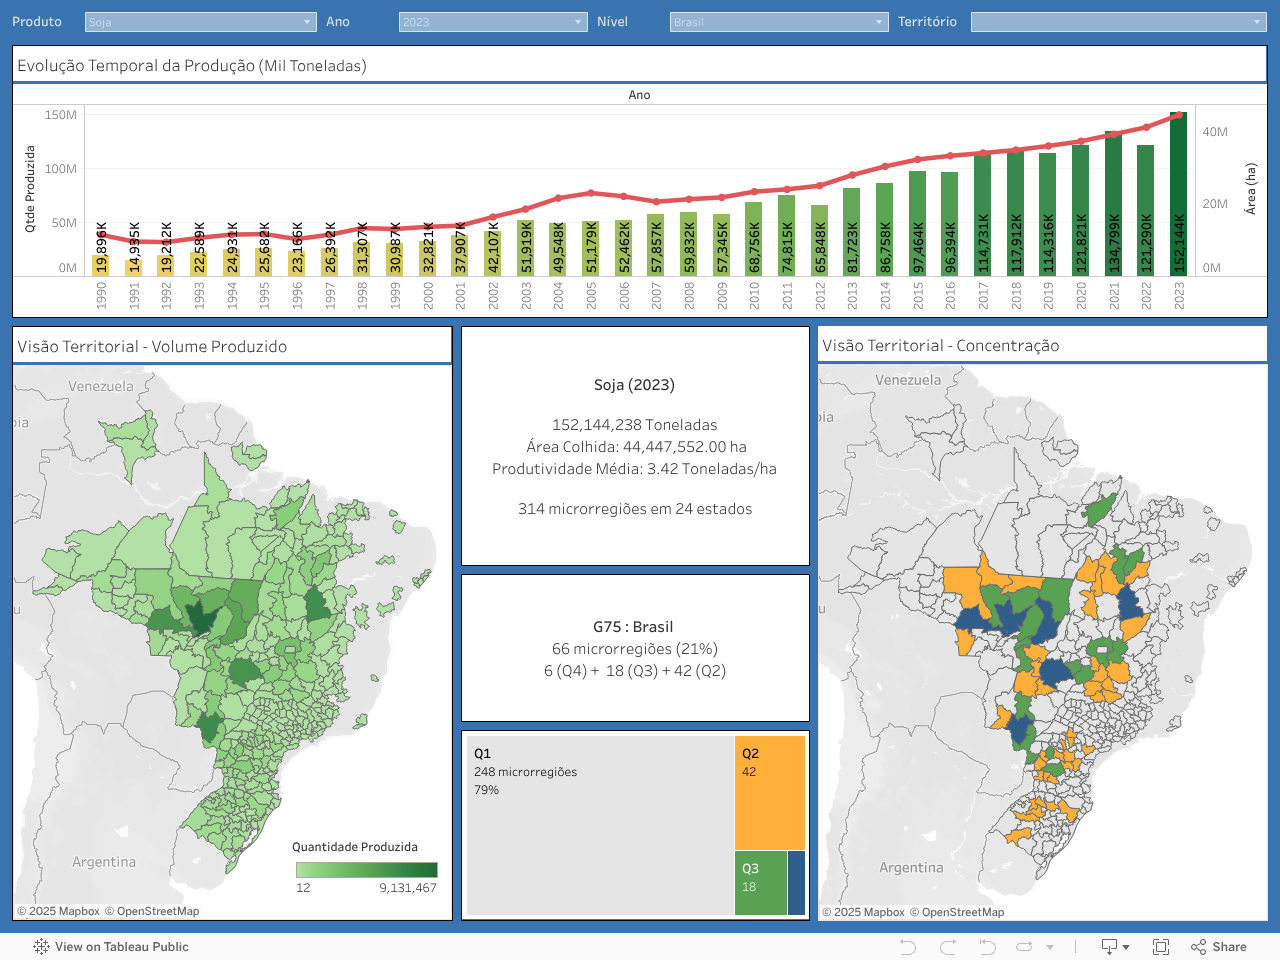The height and width of the screenshot is (960, 1280).
Task: Open the View on Tableau Public link
Action: point(121,947)
